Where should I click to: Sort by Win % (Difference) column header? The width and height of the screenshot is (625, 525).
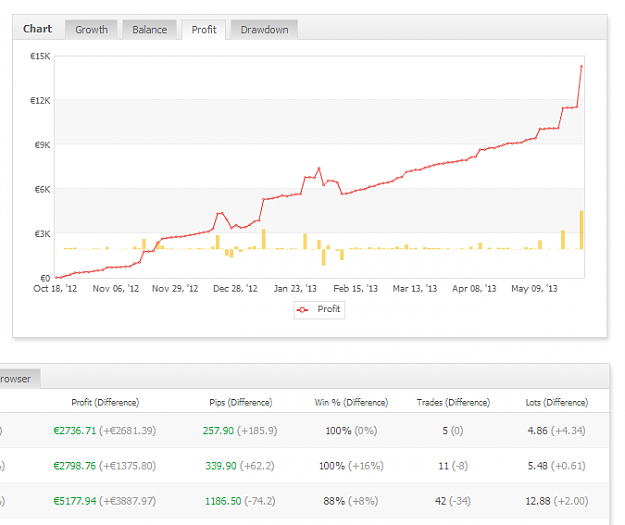351,403
